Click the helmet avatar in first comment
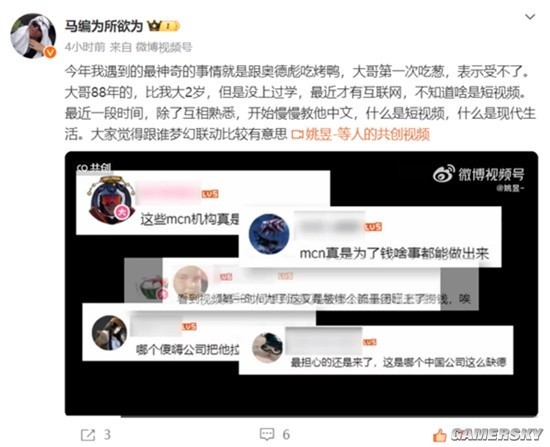 [x=112, y=200]
